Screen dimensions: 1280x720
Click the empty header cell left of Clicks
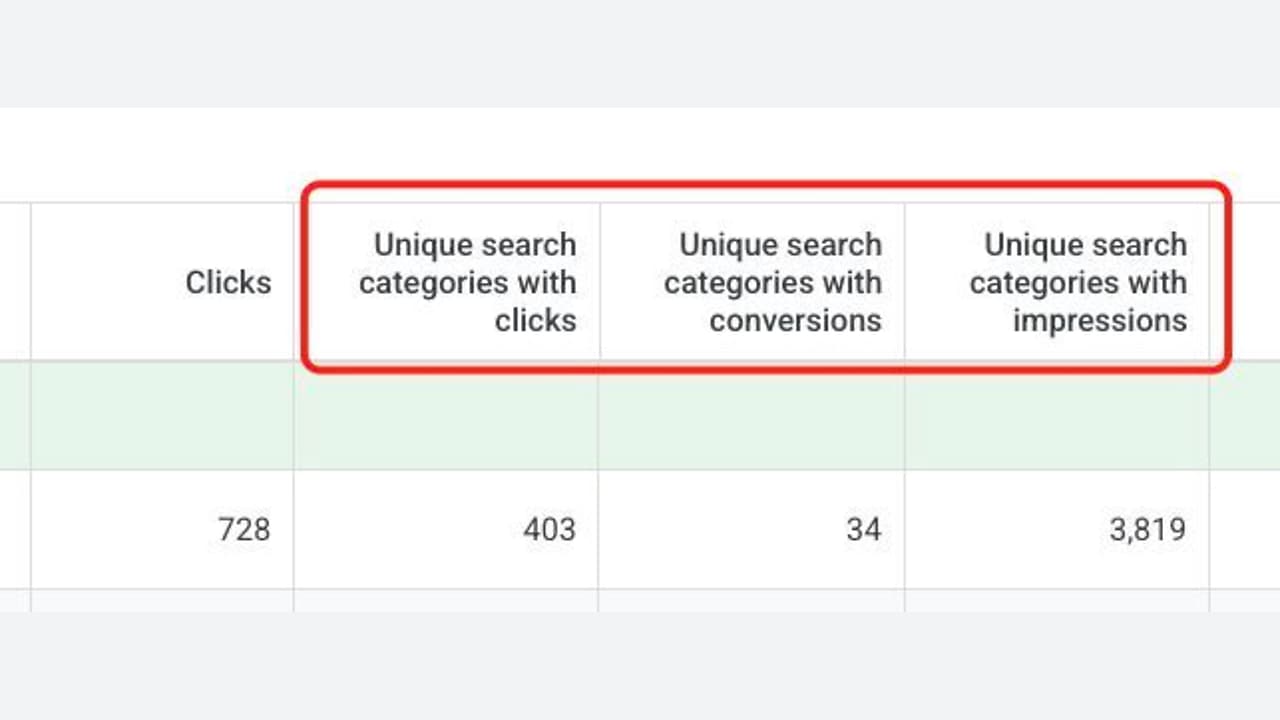[x=15, y=282]
